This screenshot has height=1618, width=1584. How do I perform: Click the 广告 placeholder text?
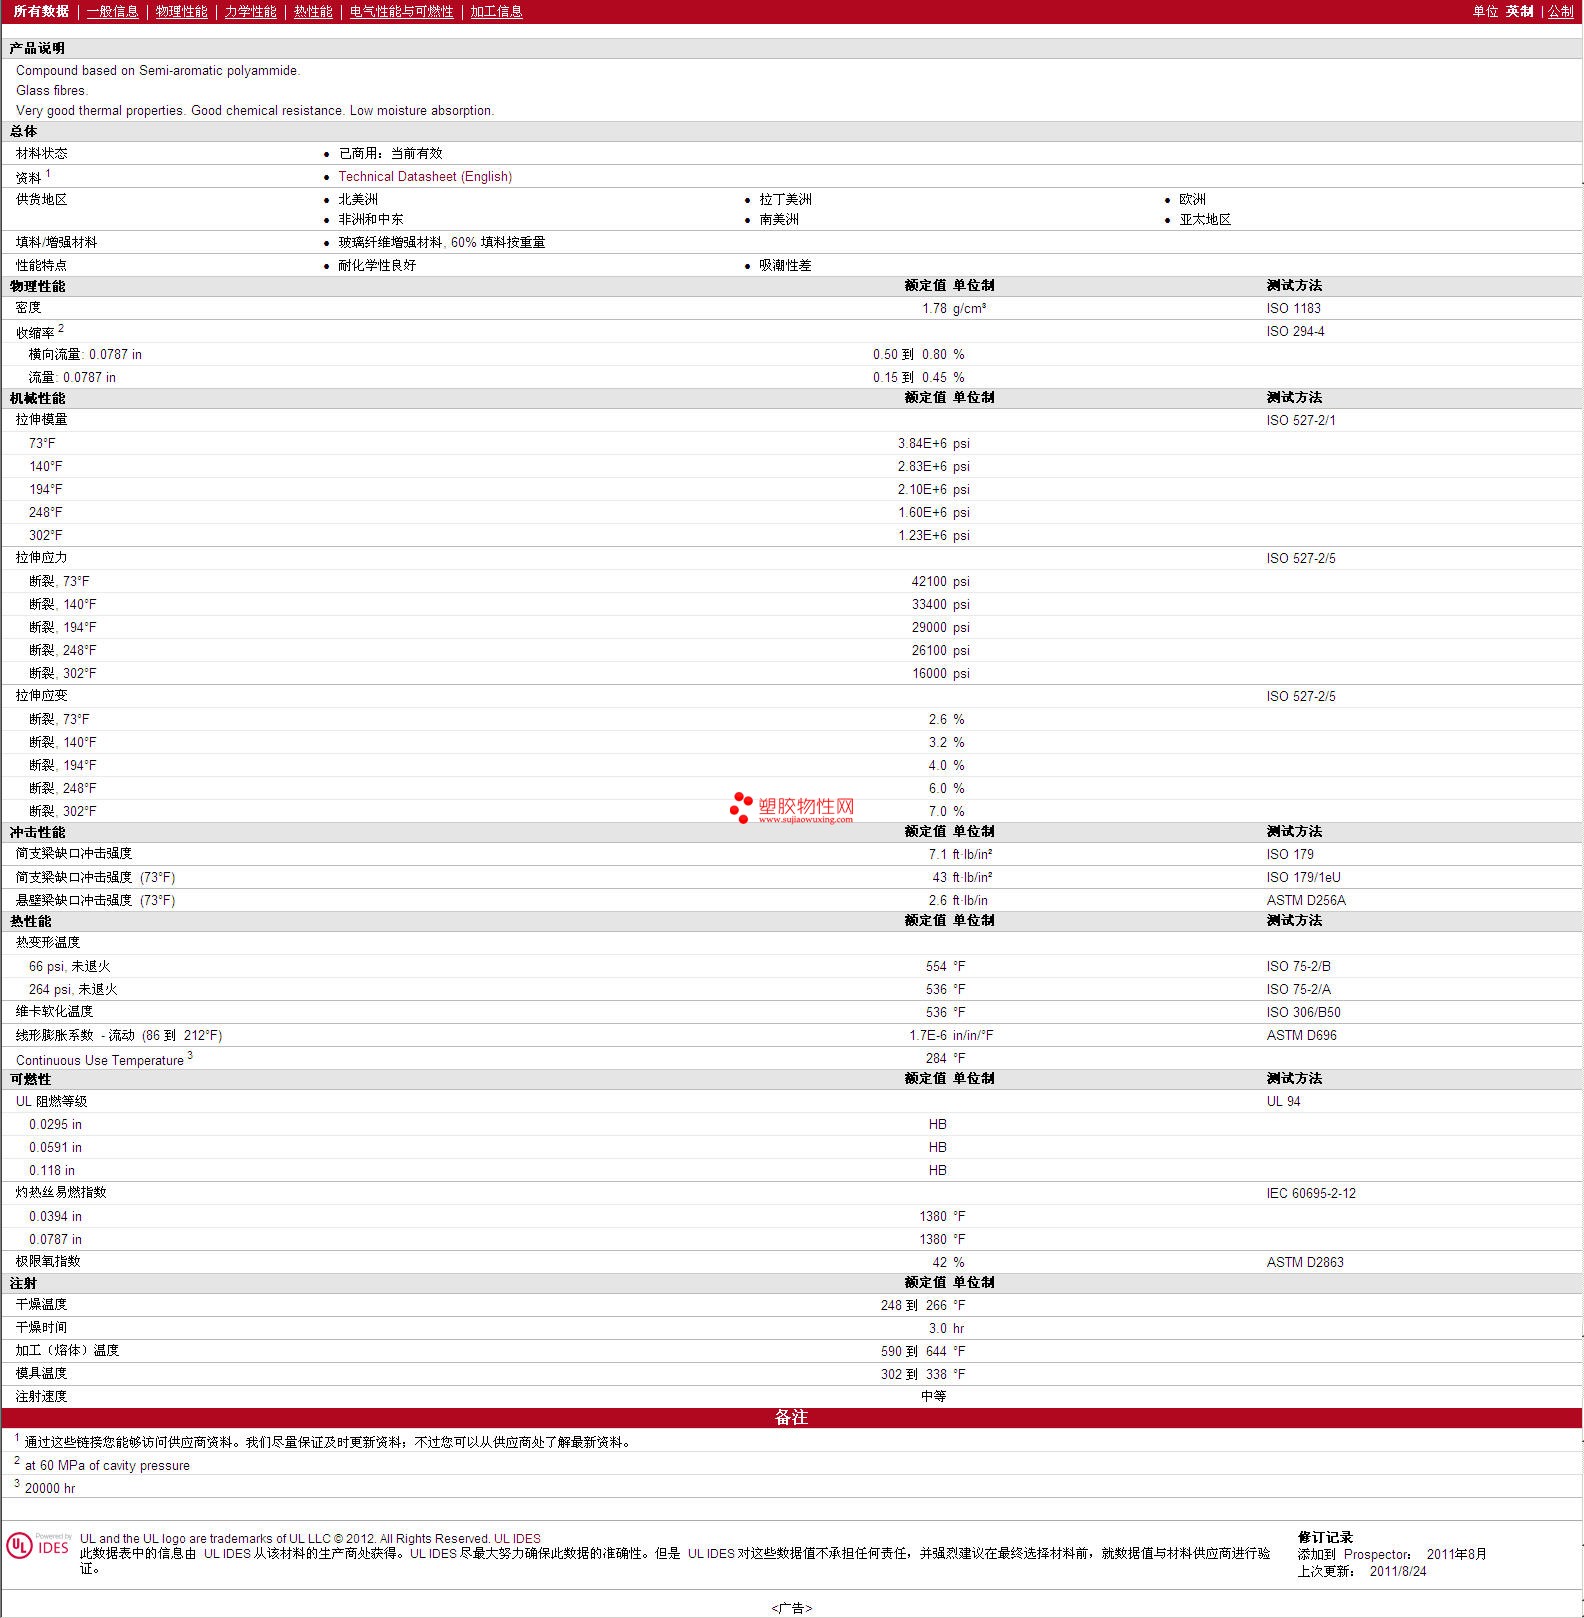pyautogui.click(x=791, y=1608)
